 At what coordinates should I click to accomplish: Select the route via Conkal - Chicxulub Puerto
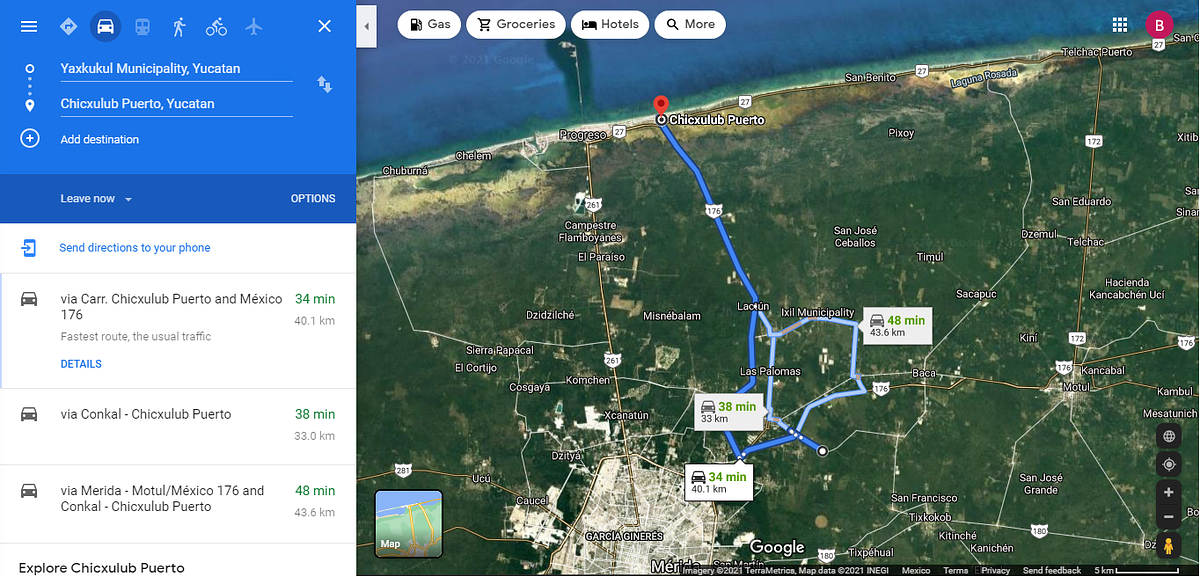pyautogui.click(x=178, y=426)
